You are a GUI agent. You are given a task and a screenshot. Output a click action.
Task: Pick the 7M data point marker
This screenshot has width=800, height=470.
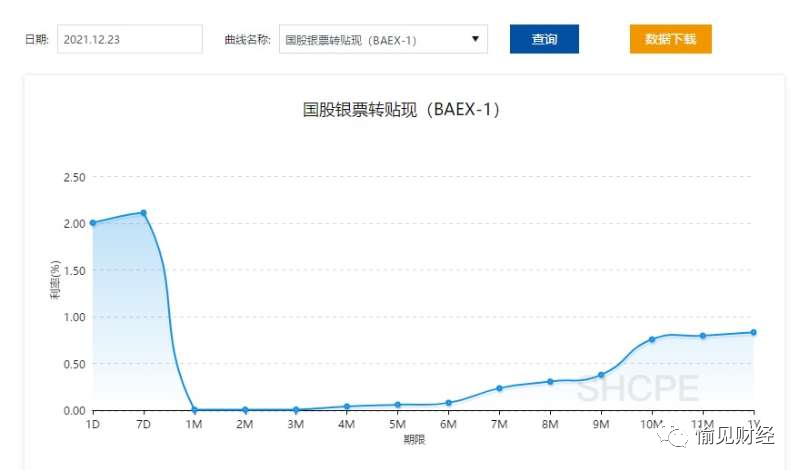[x=500, y=388]
